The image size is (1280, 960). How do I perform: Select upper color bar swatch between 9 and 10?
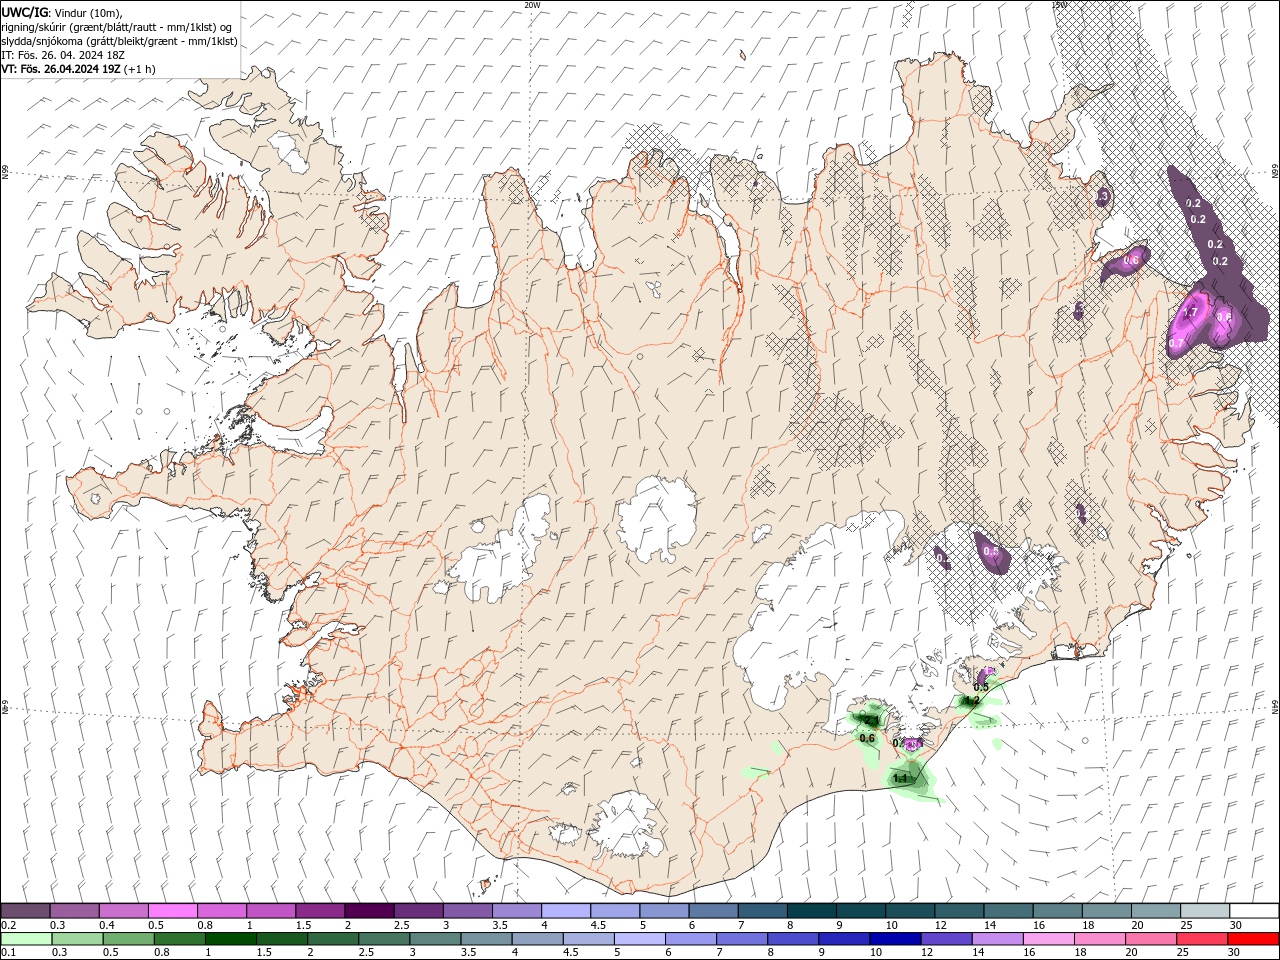point(861,911)
